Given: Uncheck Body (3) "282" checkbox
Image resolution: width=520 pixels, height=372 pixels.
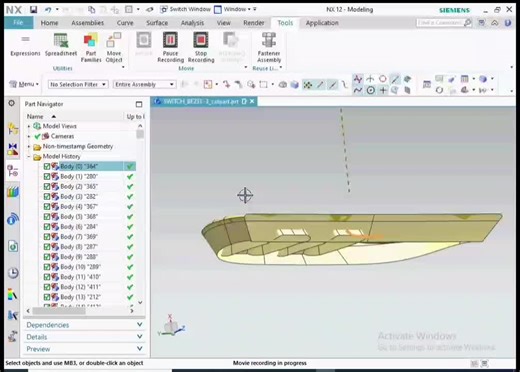Looking at the screenshot, I should (x=47, y=197).
